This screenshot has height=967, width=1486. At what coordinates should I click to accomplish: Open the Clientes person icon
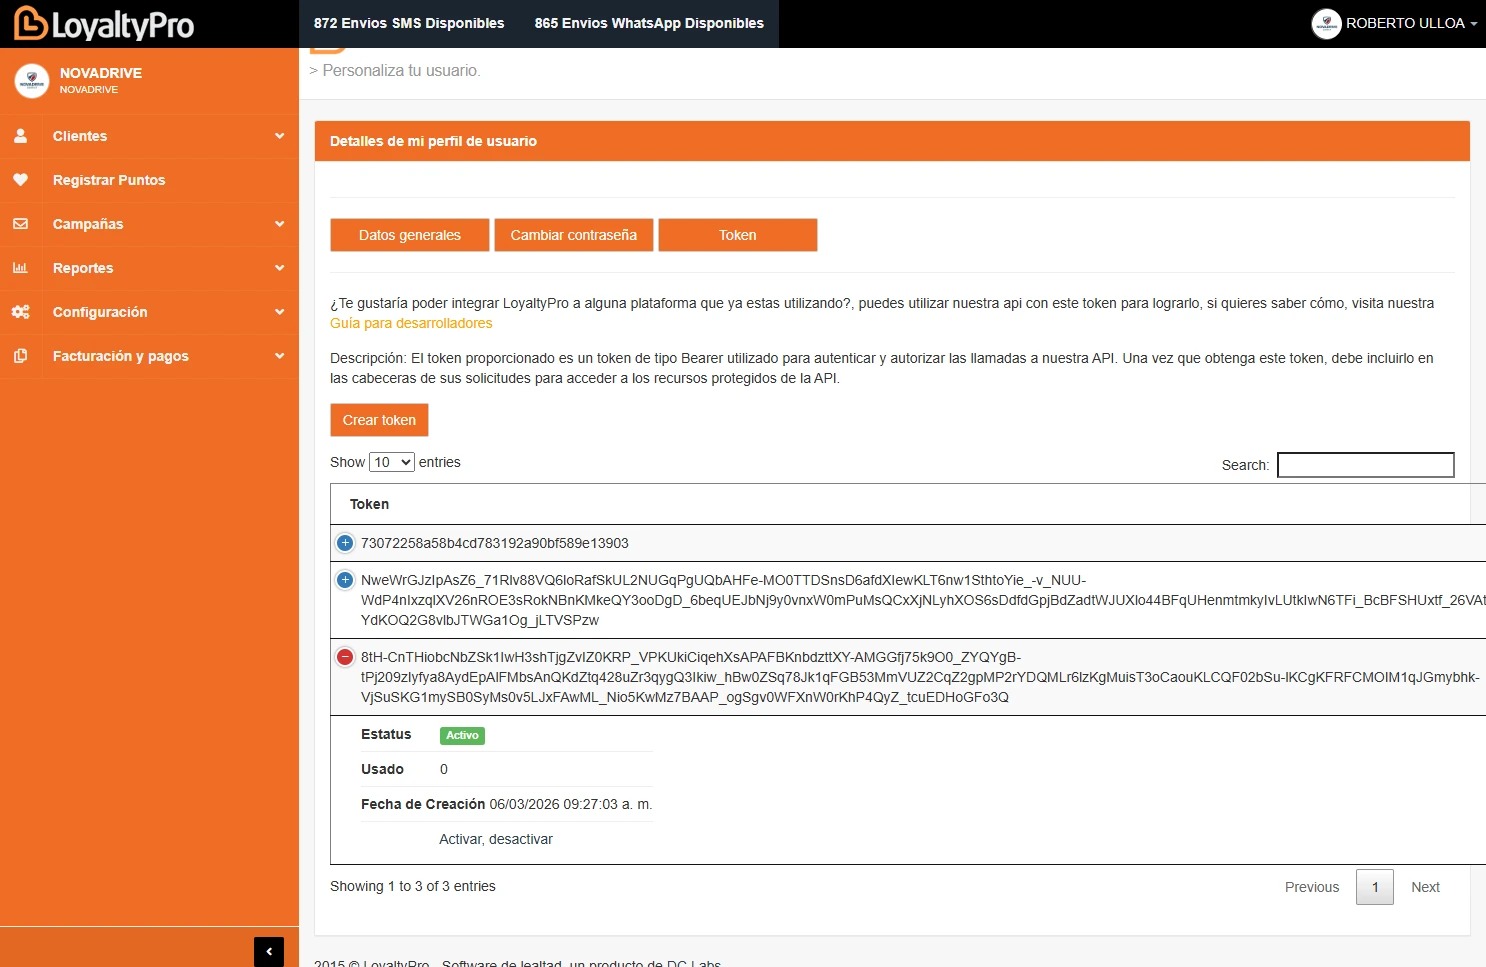[x=20, y=136]
